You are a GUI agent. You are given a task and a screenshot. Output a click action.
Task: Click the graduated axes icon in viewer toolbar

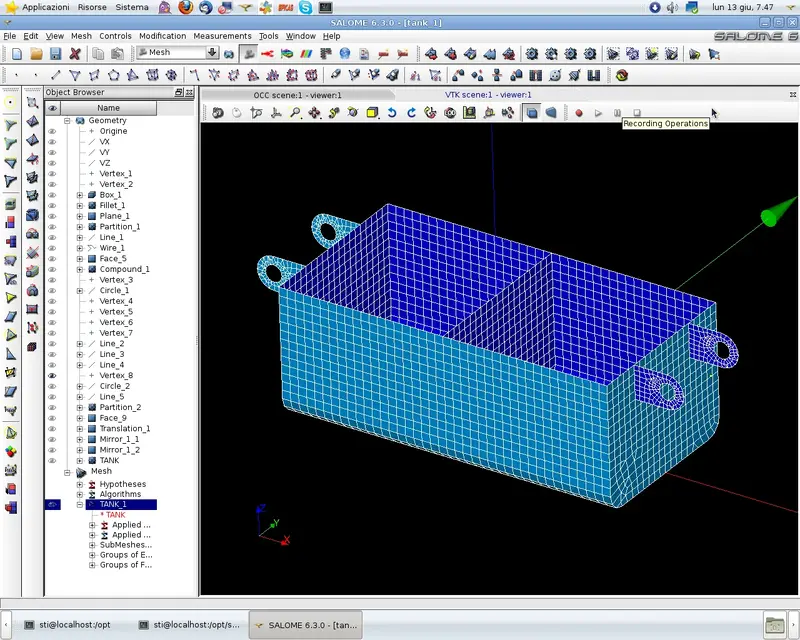(x=469, y=113)
